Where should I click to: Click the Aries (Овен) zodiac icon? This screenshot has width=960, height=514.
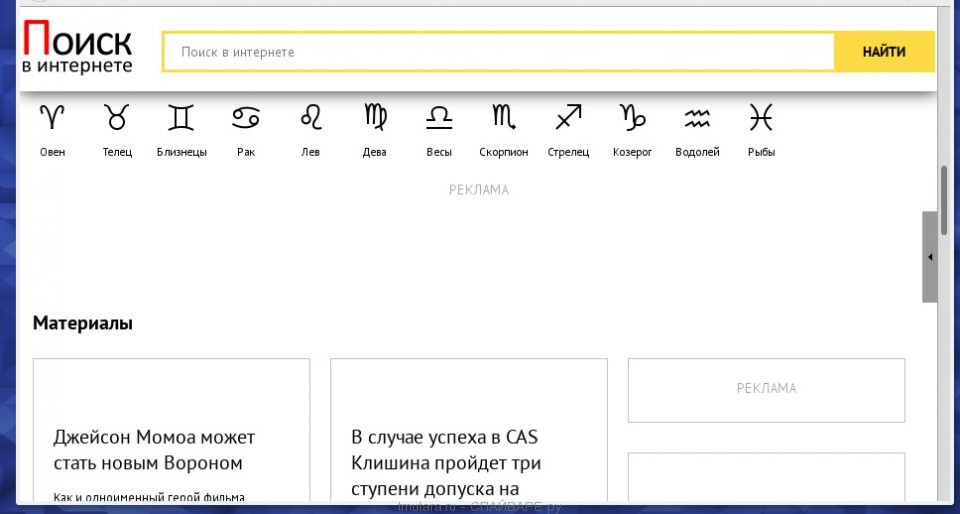tap(52, 118)
